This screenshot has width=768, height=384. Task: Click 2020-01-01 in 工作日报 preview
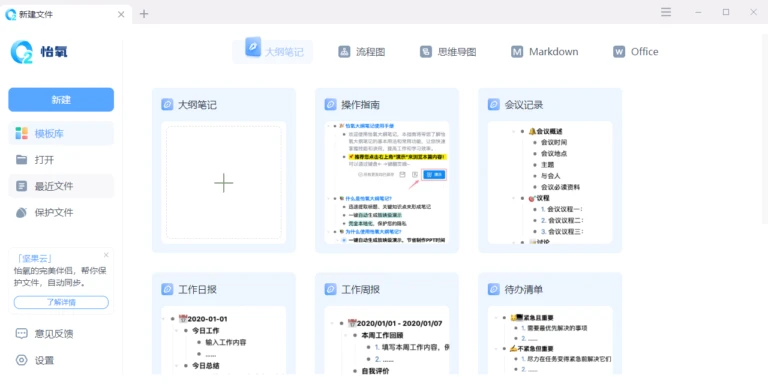tap(208, 319)
